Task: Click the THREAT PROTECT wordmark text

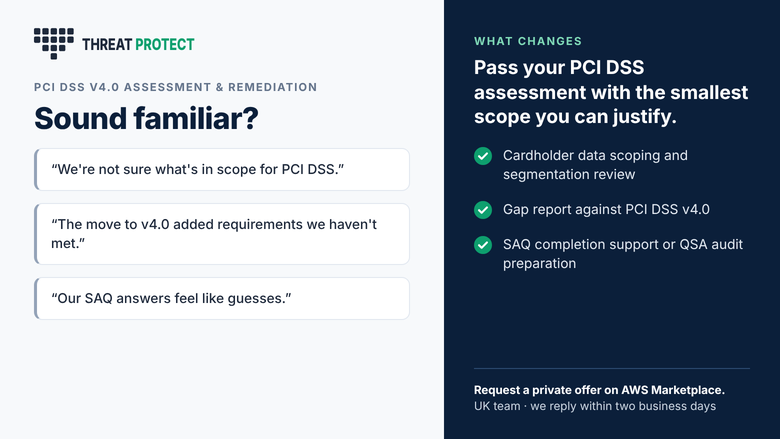Action: tap(138, 45)
